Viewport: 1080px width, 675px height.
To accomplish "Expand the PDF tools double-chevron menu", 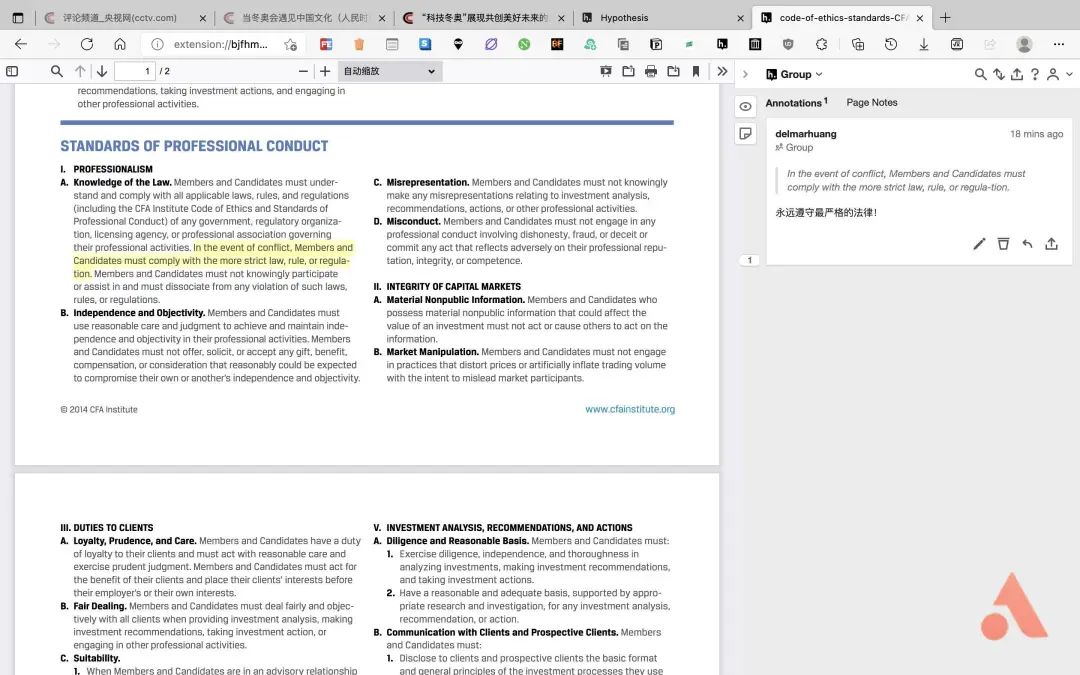I will coord(722,71).
